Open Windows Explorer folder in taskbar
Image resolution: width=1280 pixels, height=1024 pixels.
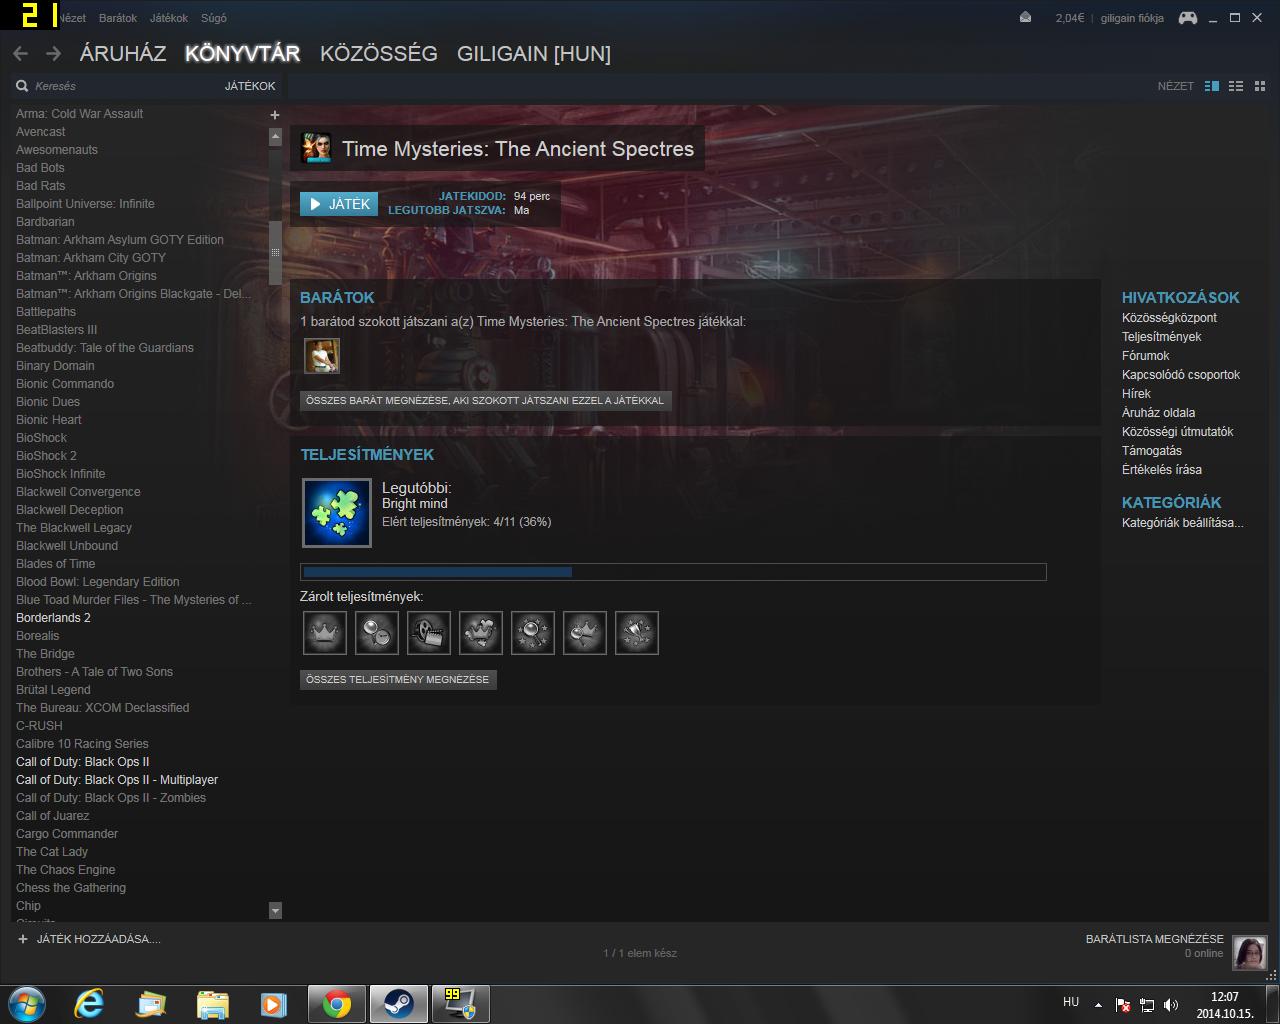212,1004
